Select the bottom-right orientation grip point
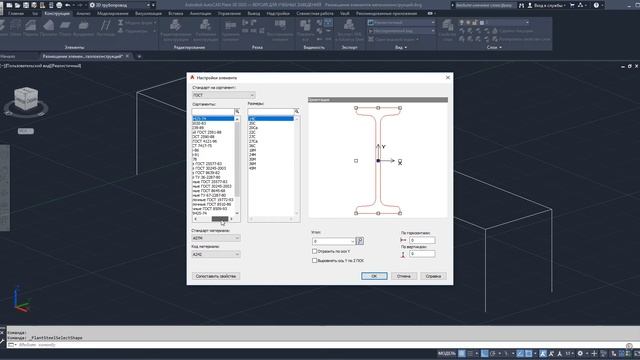 (x=400, y=213)
